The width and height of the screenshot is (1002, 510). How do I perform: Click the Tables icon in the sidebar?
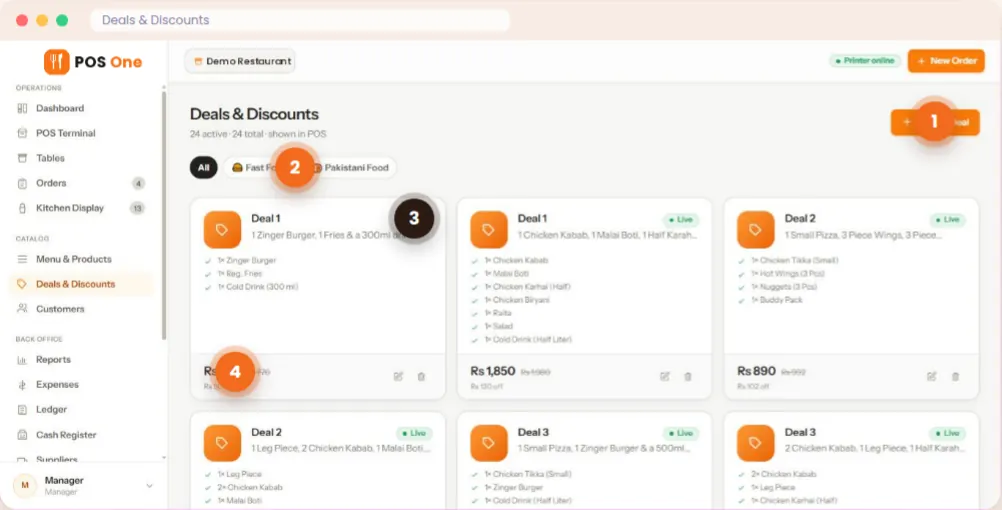(22, 158)
